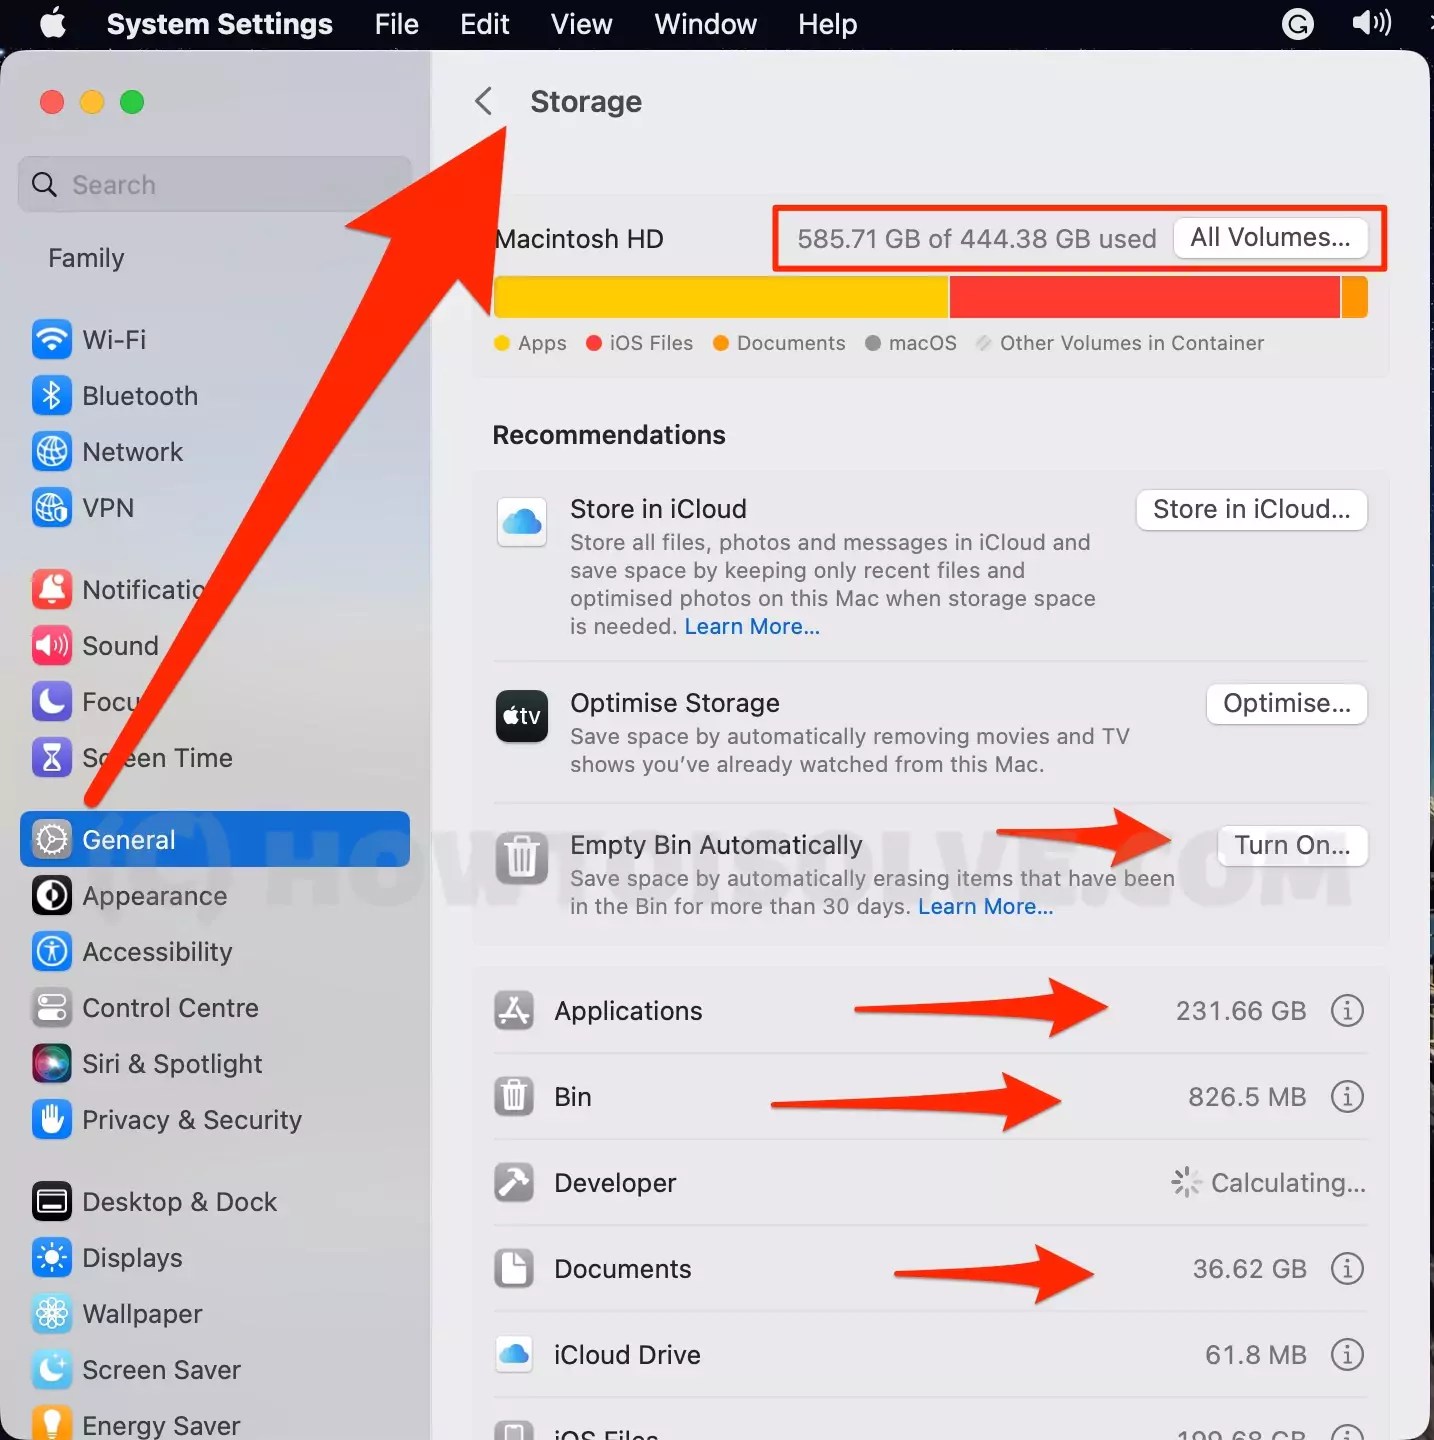Open Sound settings speaker icon
Image resolution: width=1434 pixels, height=1440 pixels.
click(x=51, y=646)
